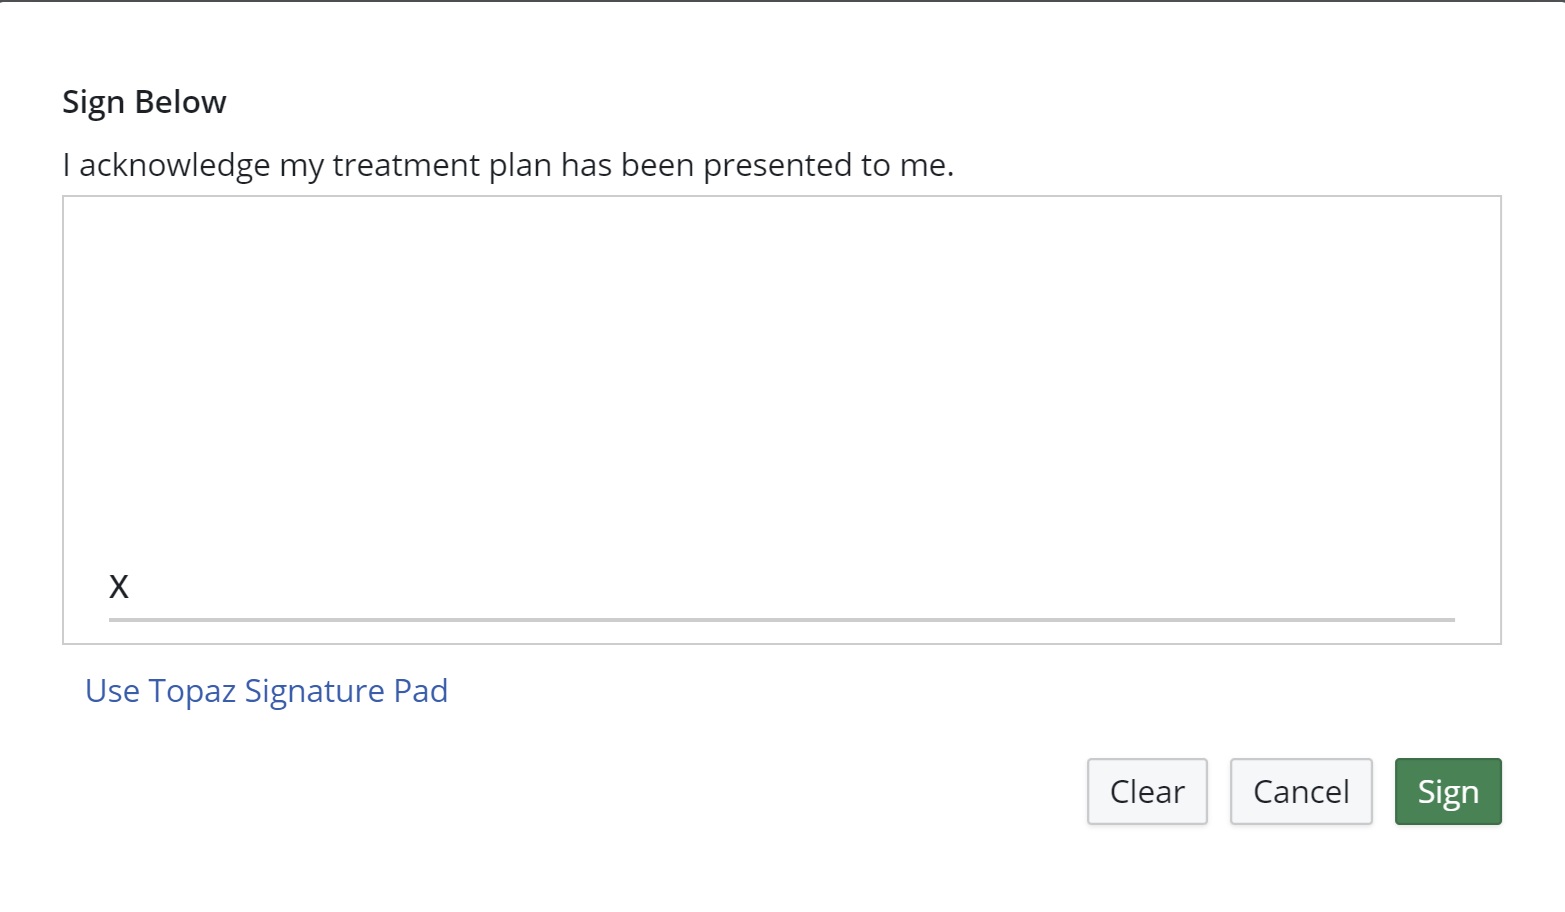
Task: Click the Clear button left of Cancel
Action: [1146, 791]
